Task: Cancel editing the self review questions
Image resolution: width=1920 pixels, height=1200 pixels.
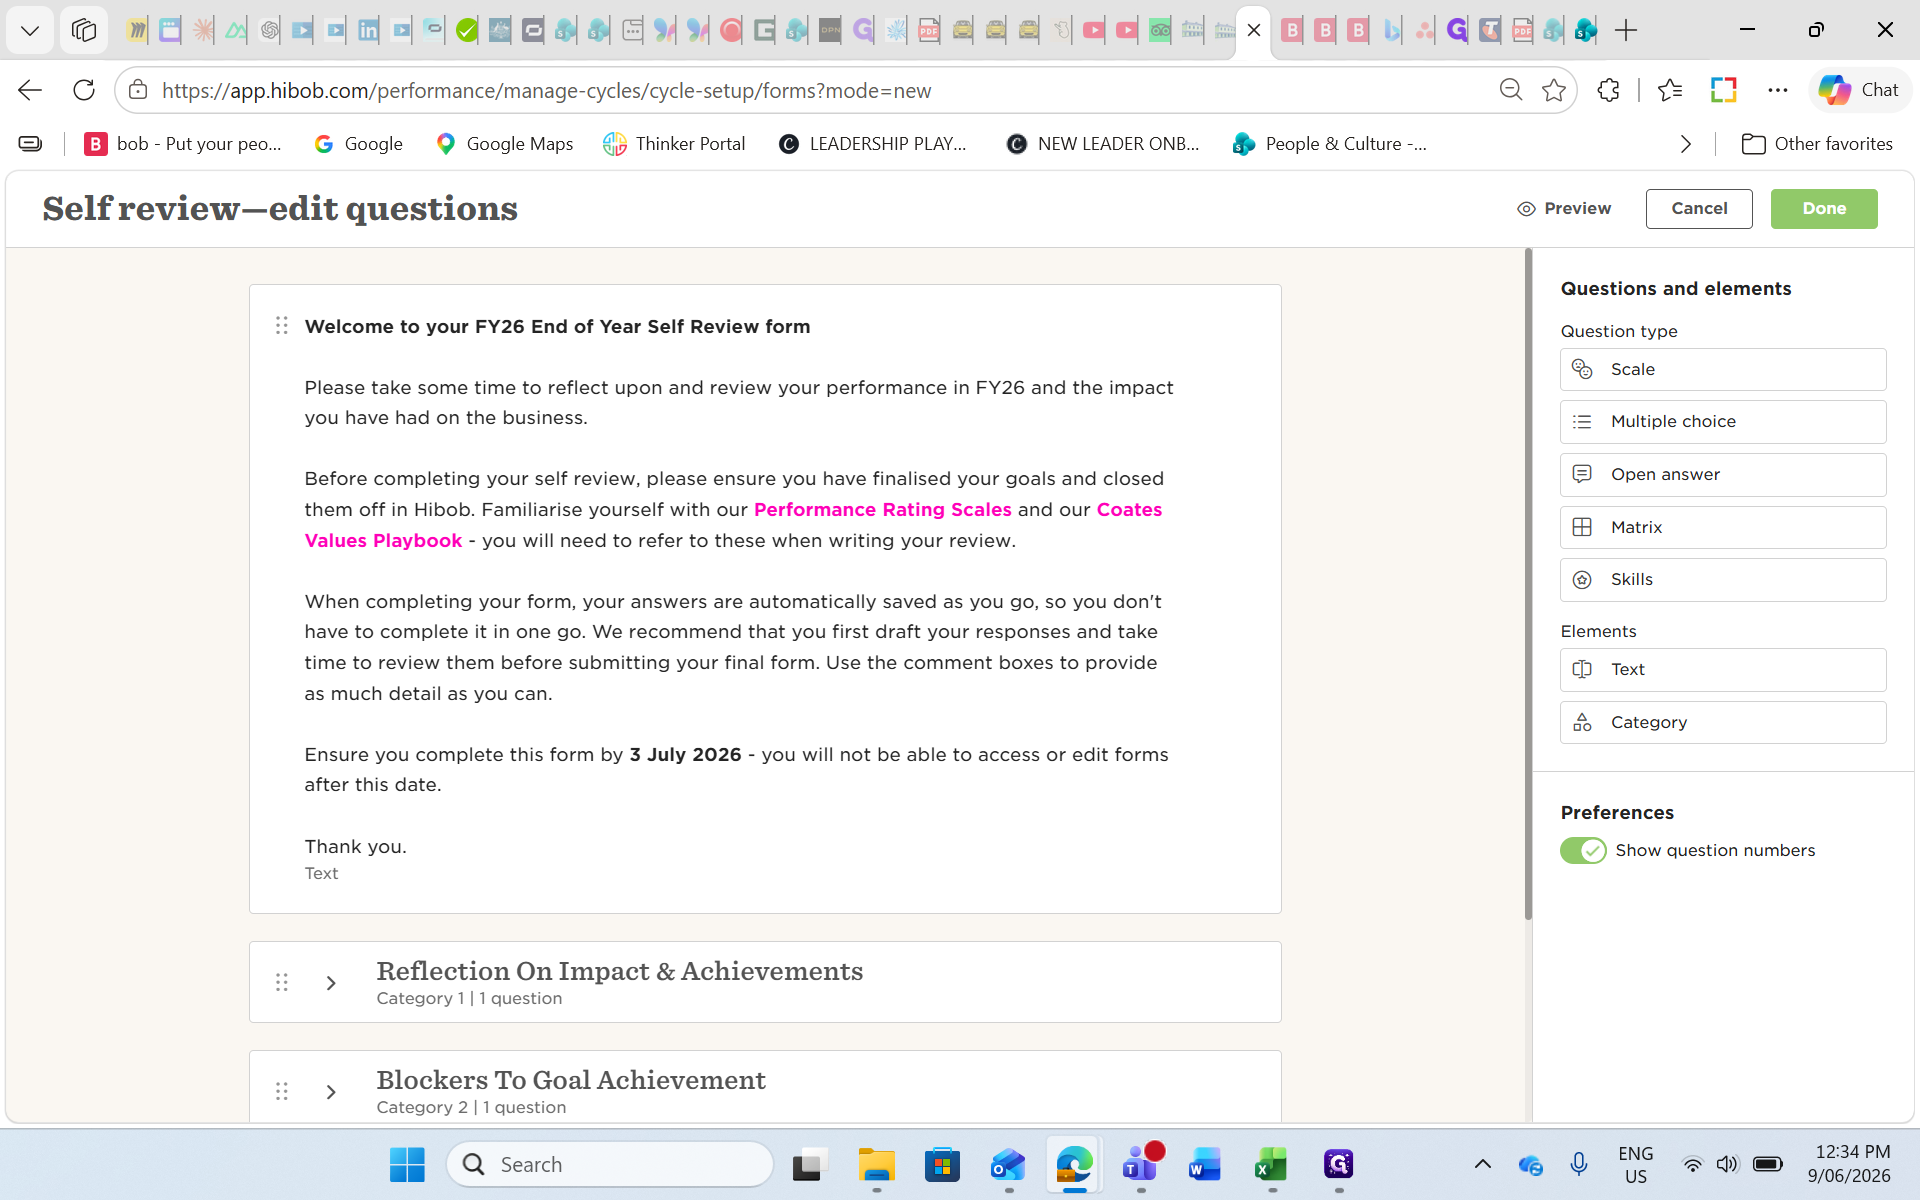Action: [1699, 209]
